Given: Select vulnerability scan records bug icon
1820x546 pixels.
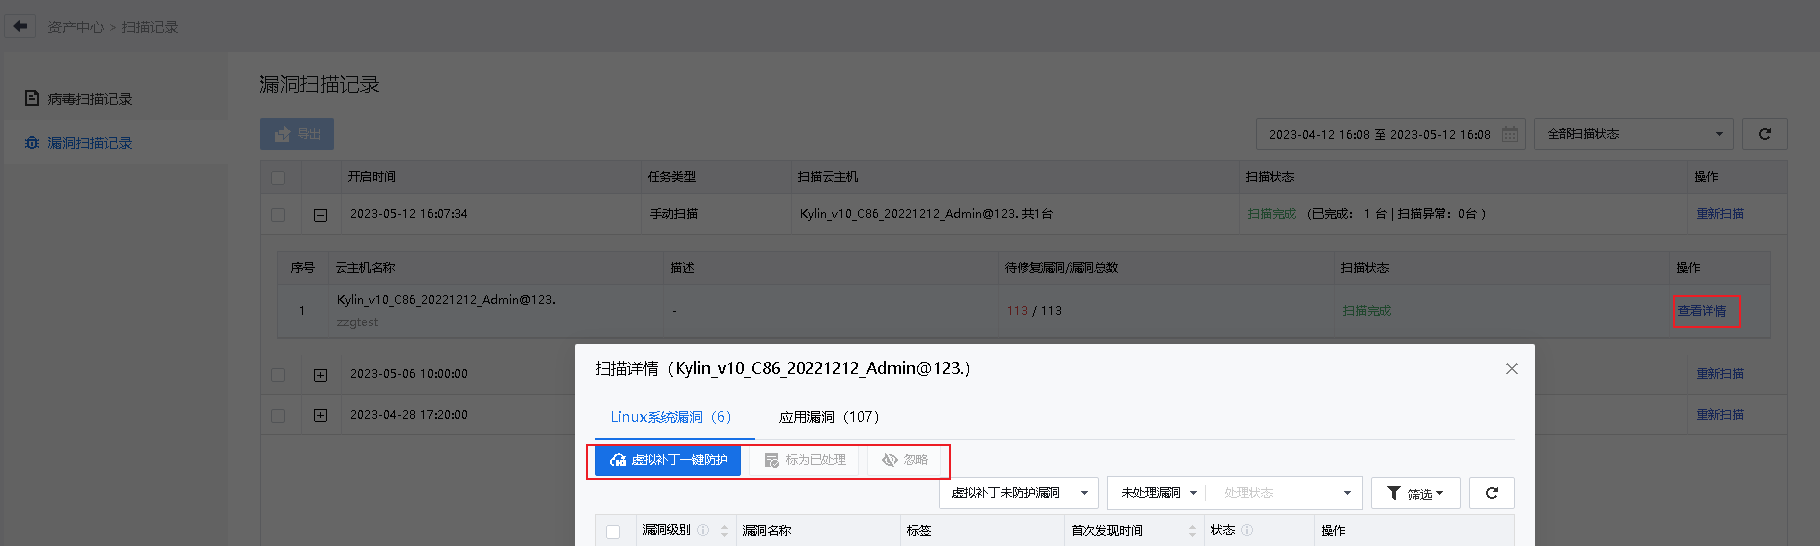Looking at the screenshot, I should tap(32, 143).
